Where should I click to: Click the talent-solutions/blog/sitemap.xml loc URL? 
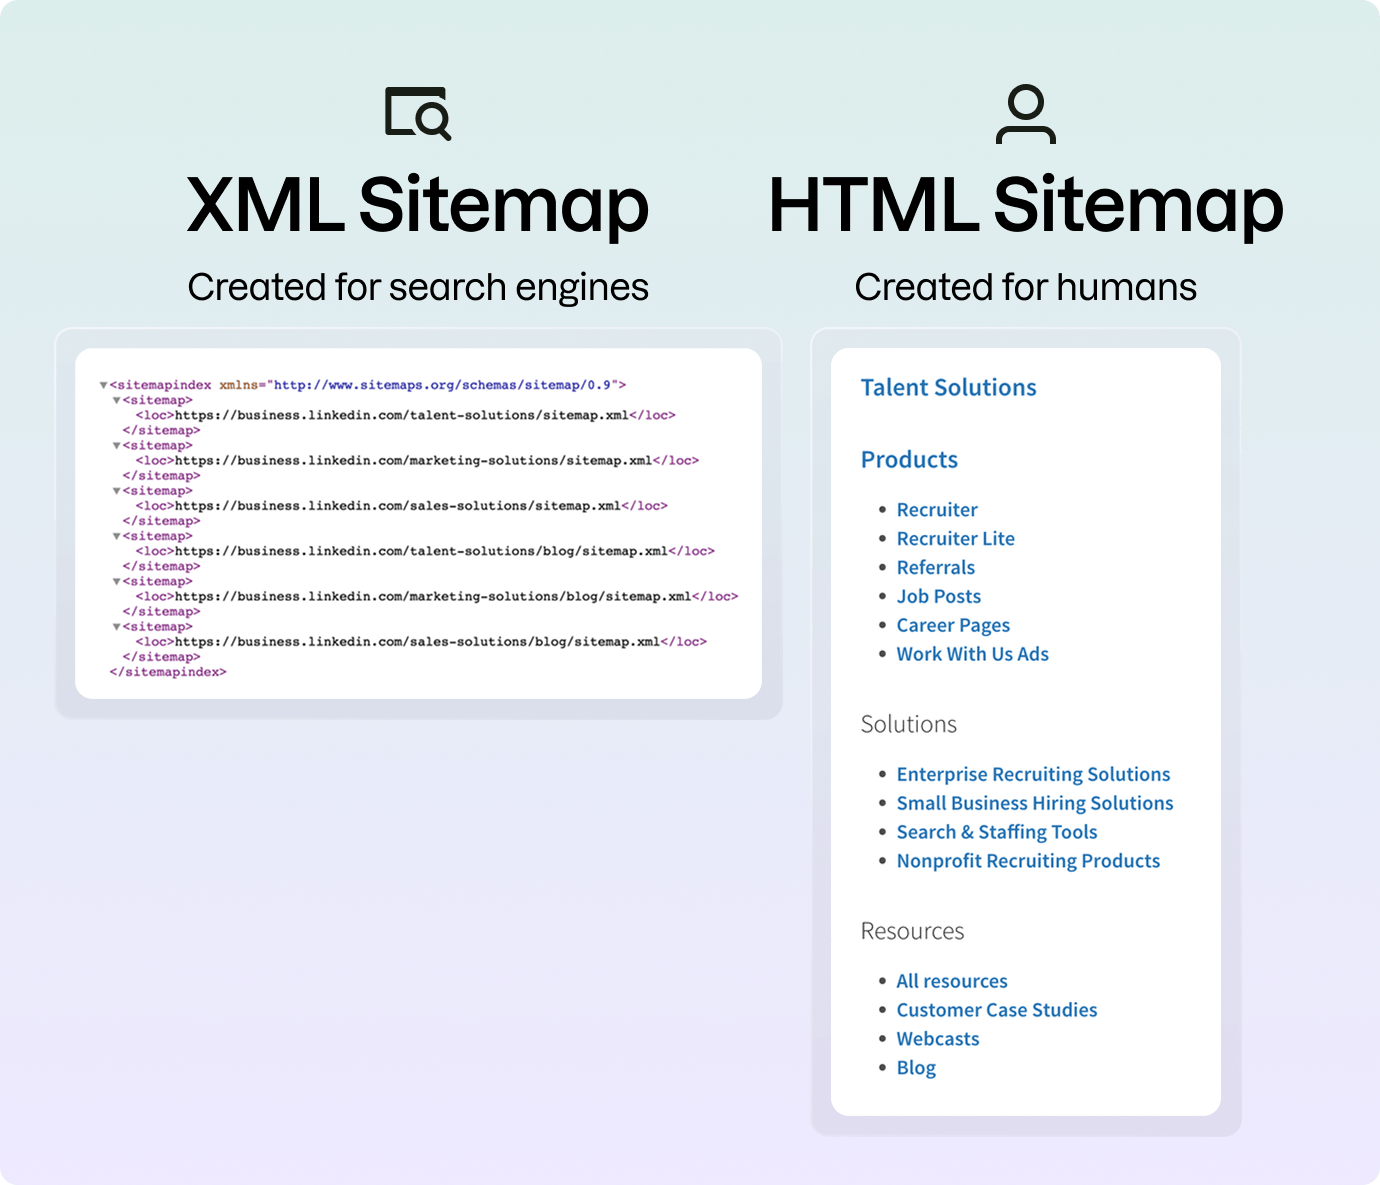click(x=421, y=551)
